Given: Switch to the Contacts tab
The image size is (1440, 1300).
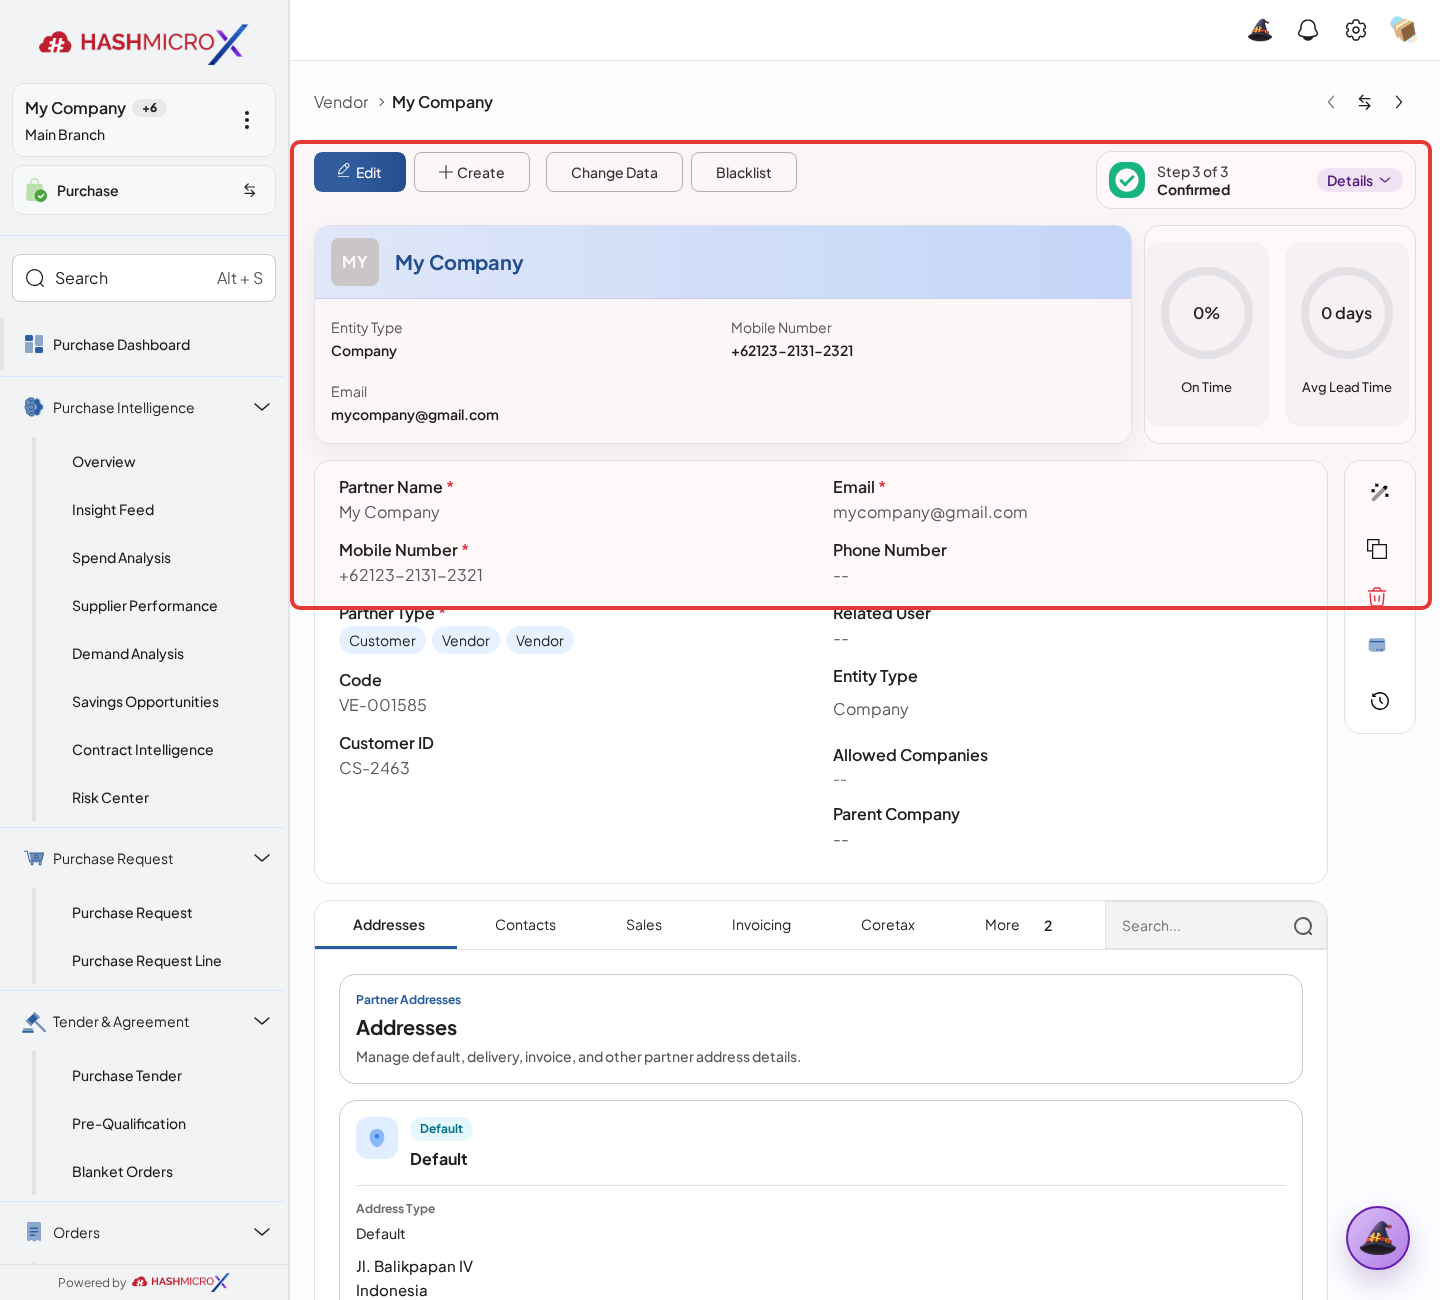Looking at the screenshot, I should 525,925.
